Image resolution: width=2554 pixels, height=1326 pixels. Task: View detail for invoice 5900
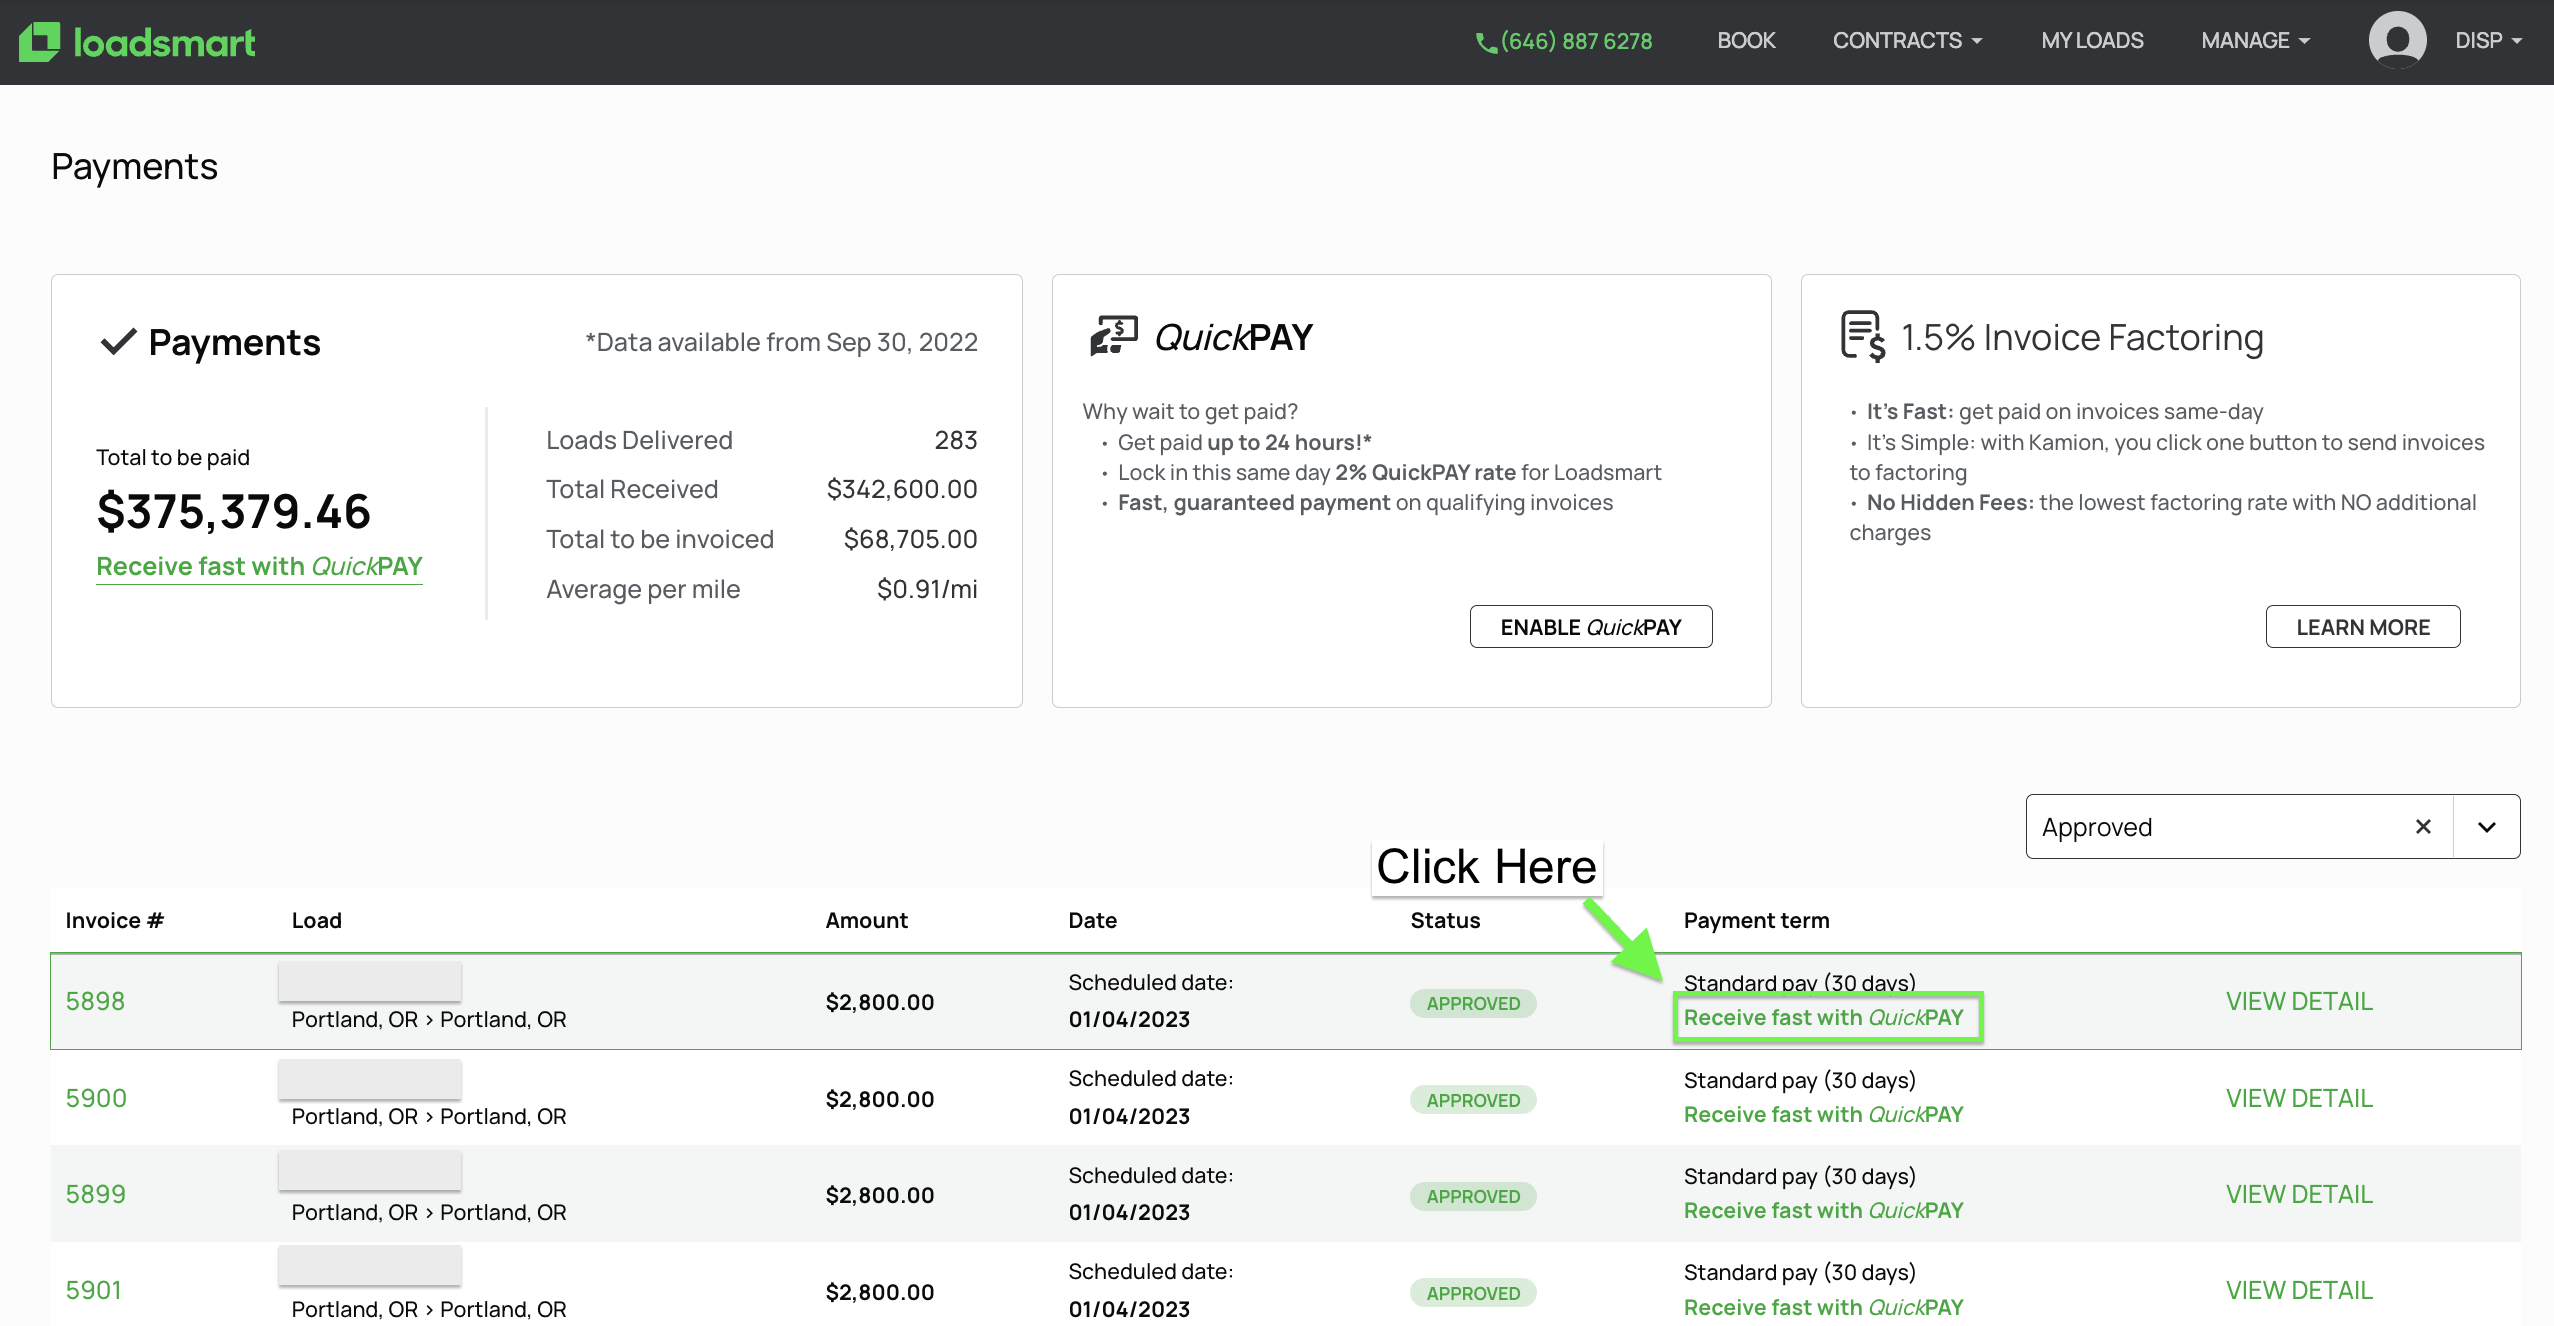coord(2298,1098)
